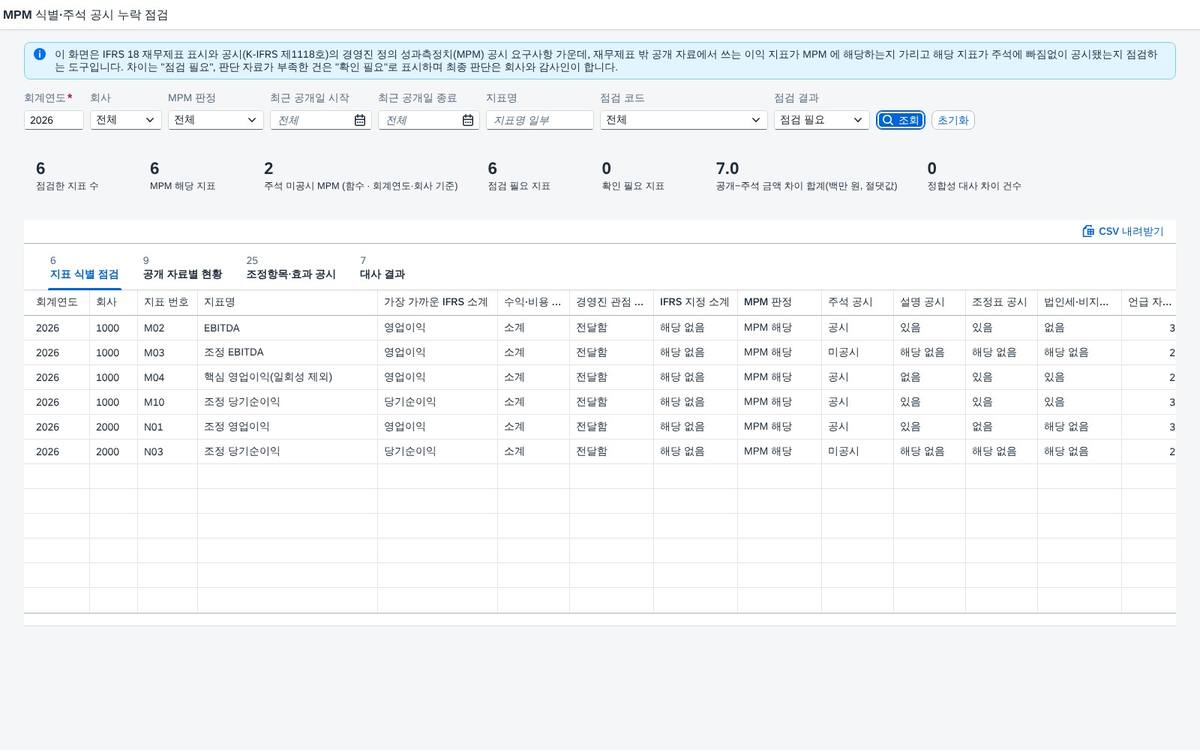Click the 정합성 대사 차이 건수 summary label
The width and height of the screenshot is (1200, 750).
[x=974, y=186]
